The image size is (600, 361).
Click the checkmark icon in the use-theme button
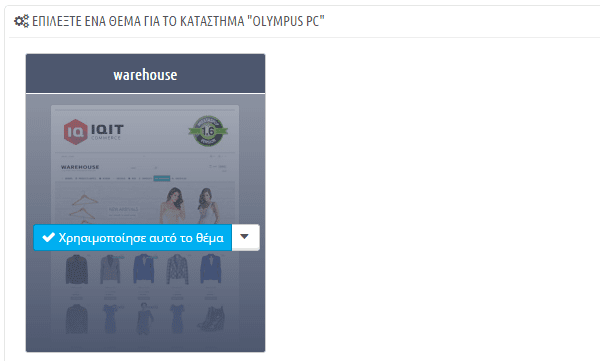[x=48, y=237]
